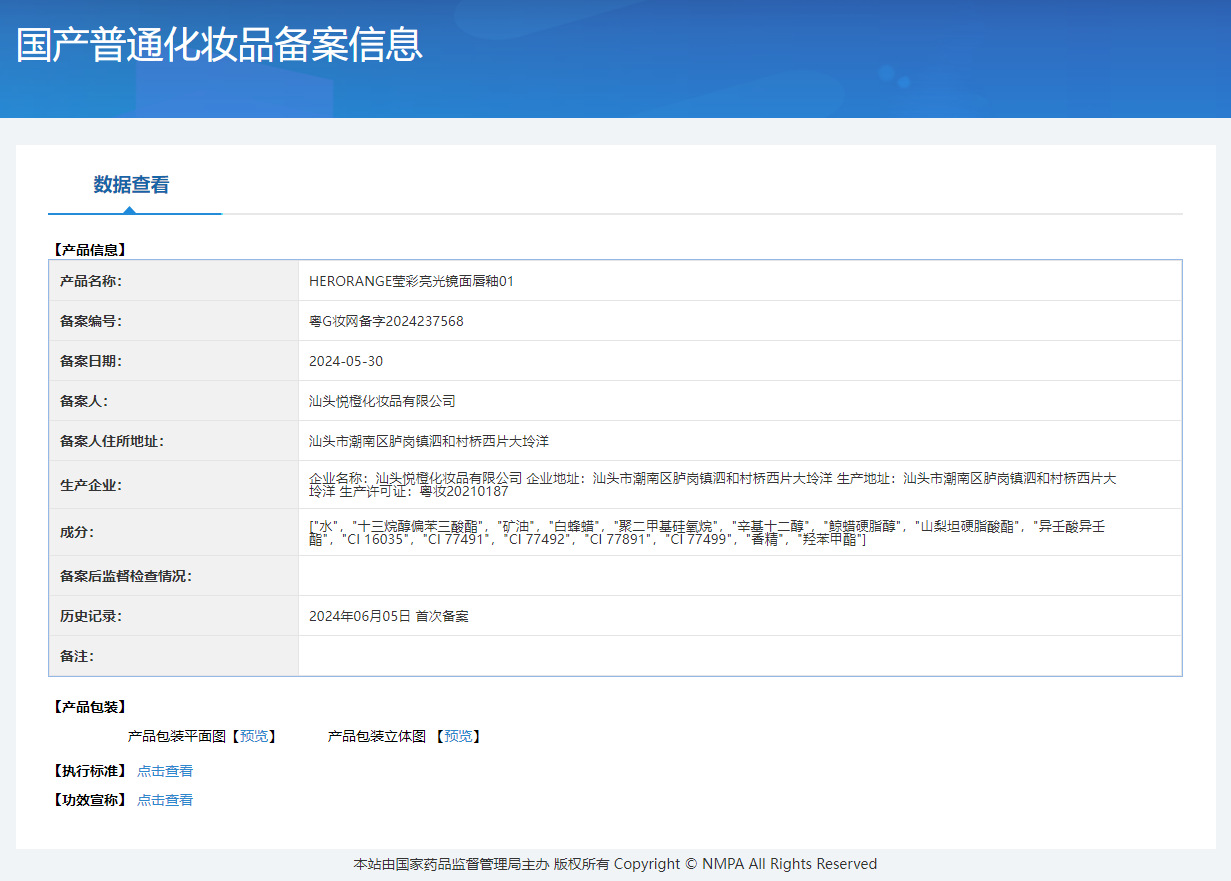Switch to the 数据查看 tab
This screenshot has width=1231, height=881.
131,185
